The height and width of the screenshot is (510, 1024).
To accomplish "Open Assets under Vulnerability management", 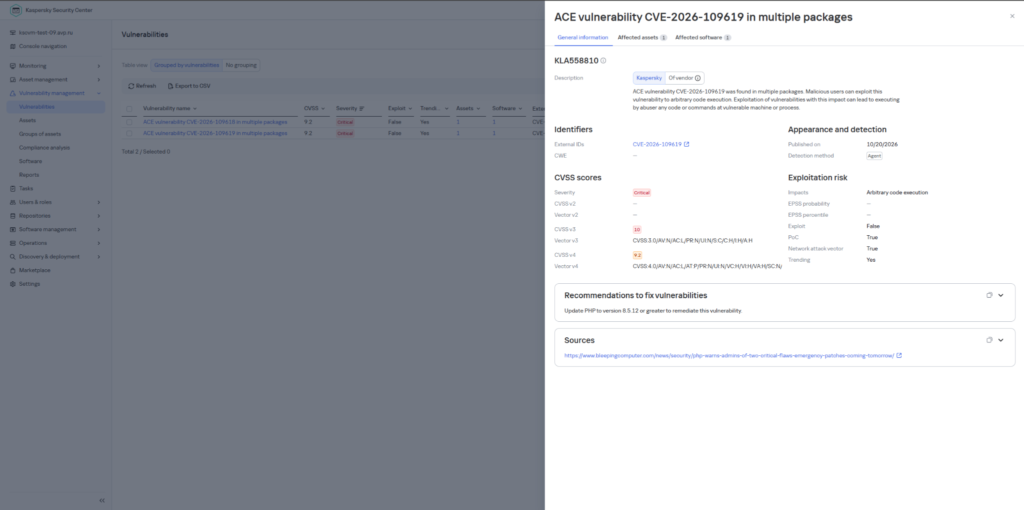I will pyautogui.click(x=27, y=121).
